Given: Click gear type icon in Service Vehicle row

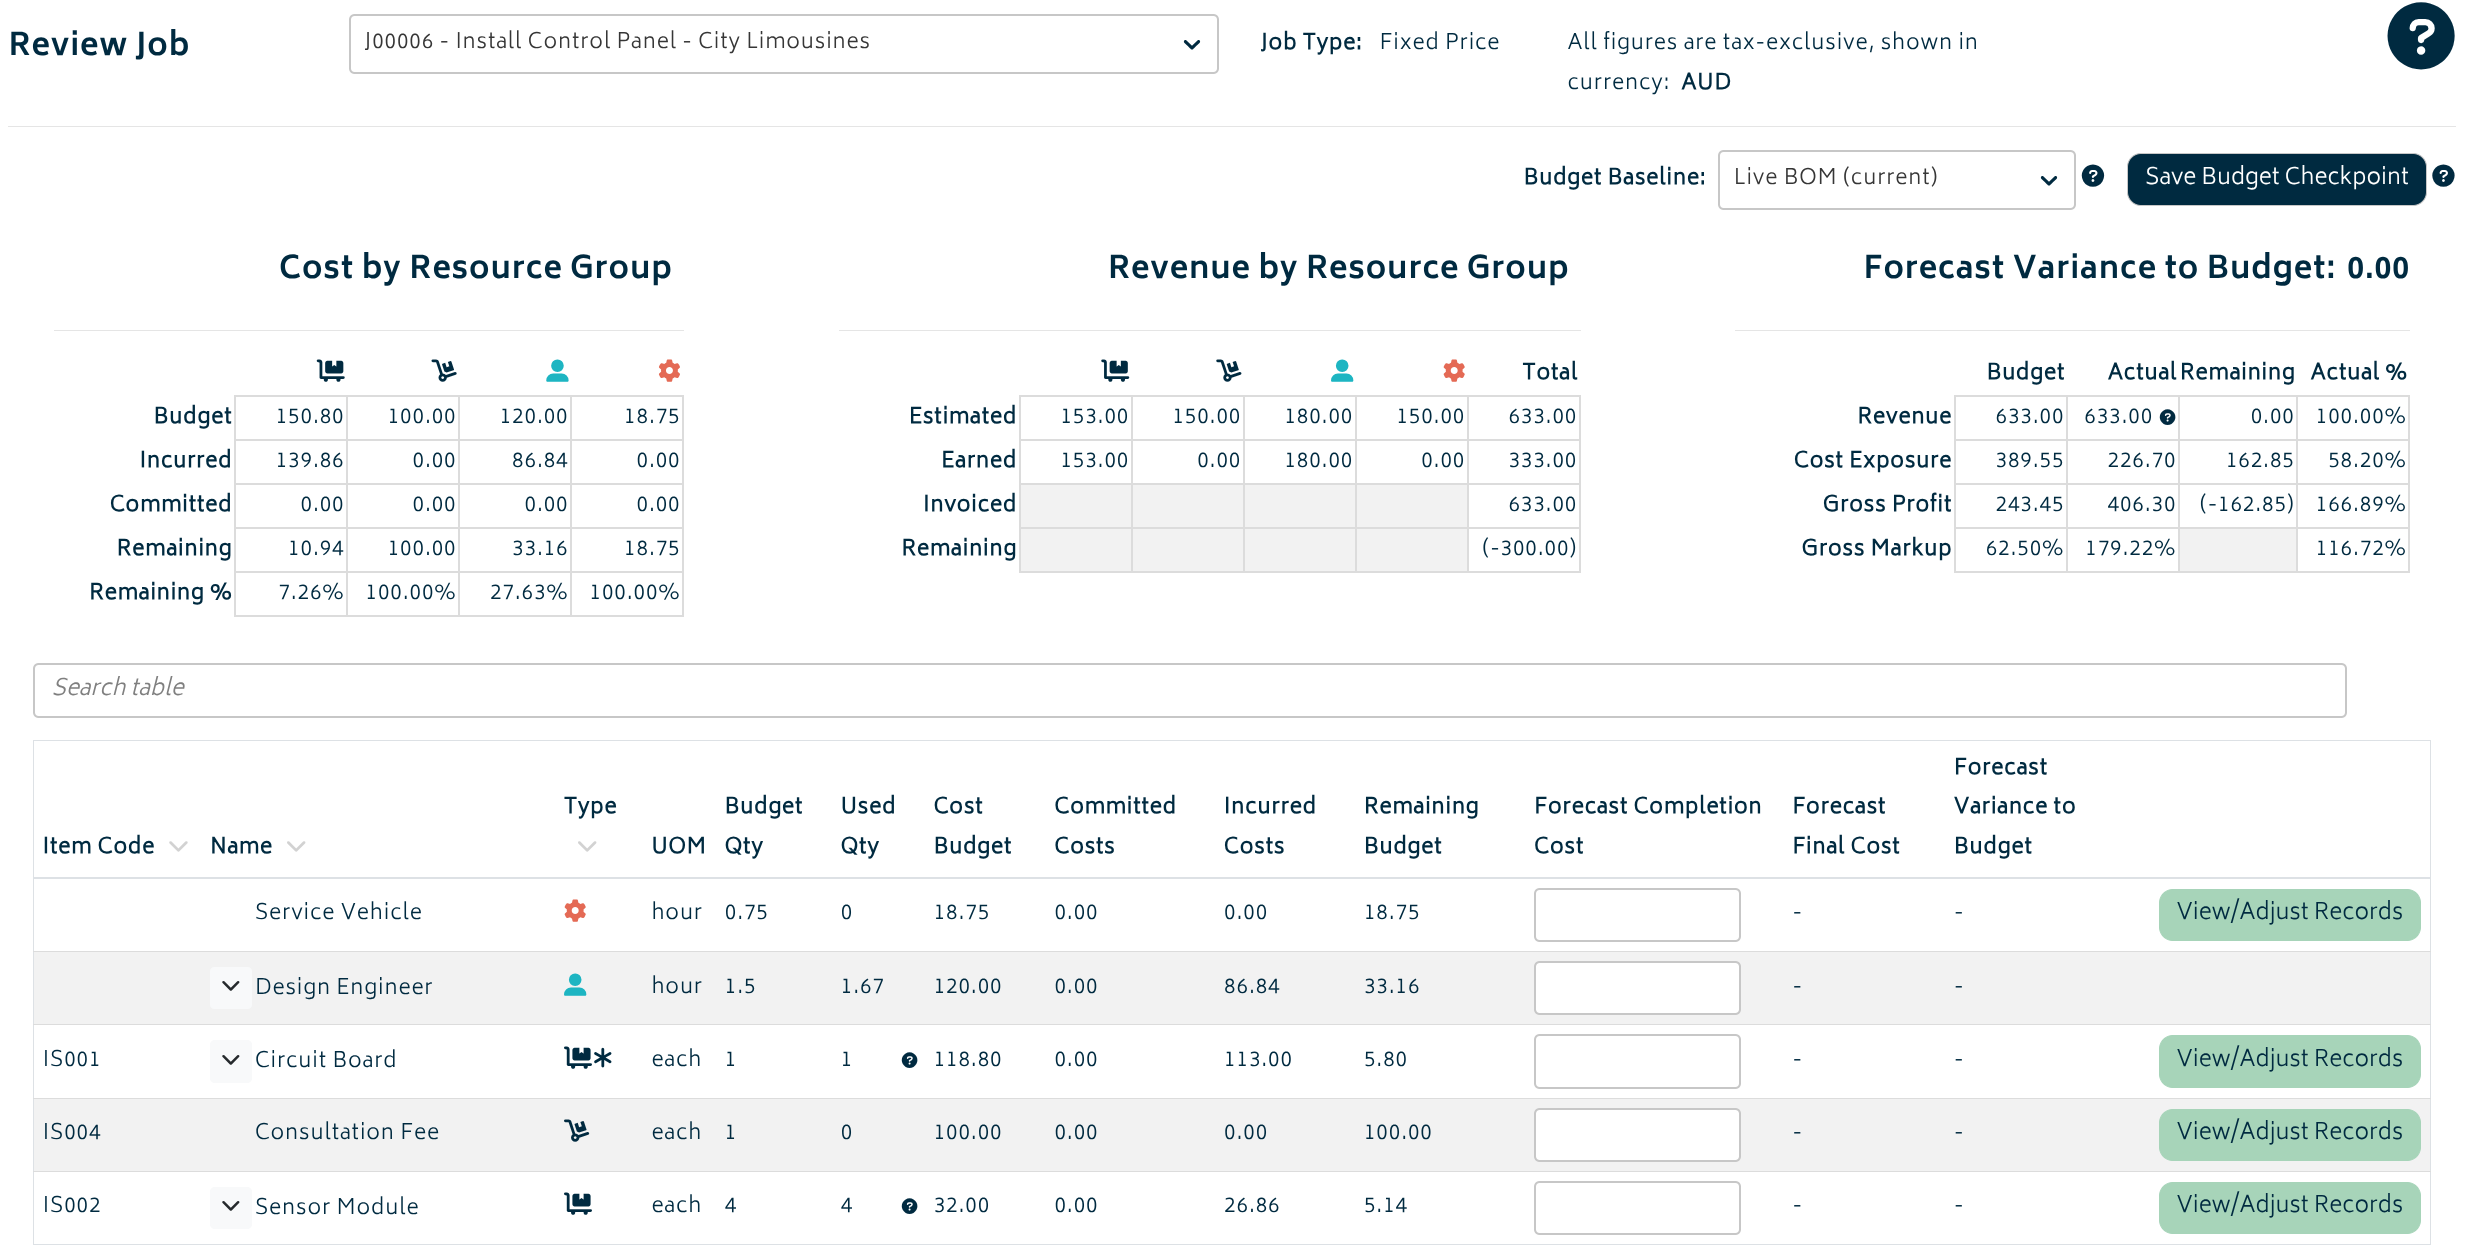Looking at the screenshot, I should (x=575, y=911).
